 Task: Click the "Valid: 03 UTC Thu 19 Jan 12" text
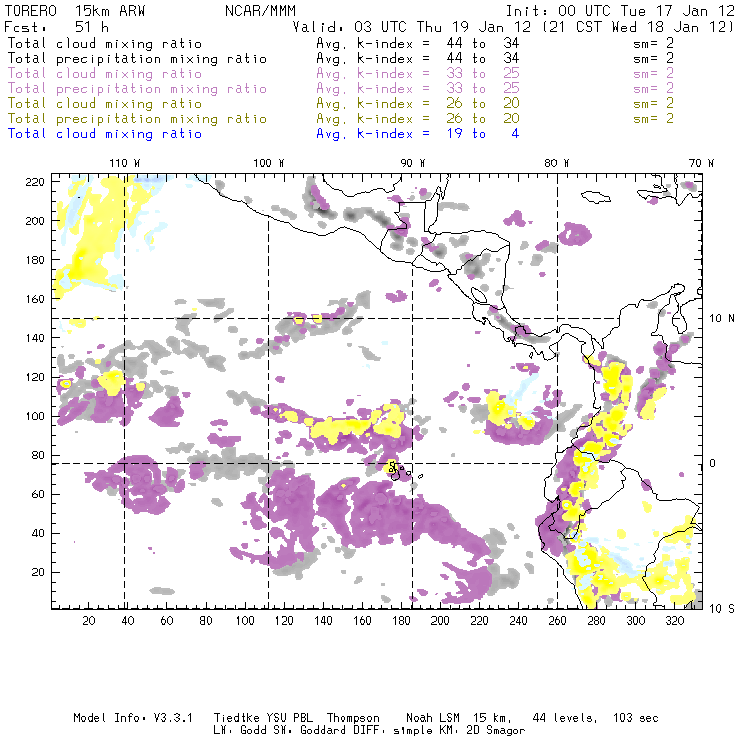click(412, 27)
